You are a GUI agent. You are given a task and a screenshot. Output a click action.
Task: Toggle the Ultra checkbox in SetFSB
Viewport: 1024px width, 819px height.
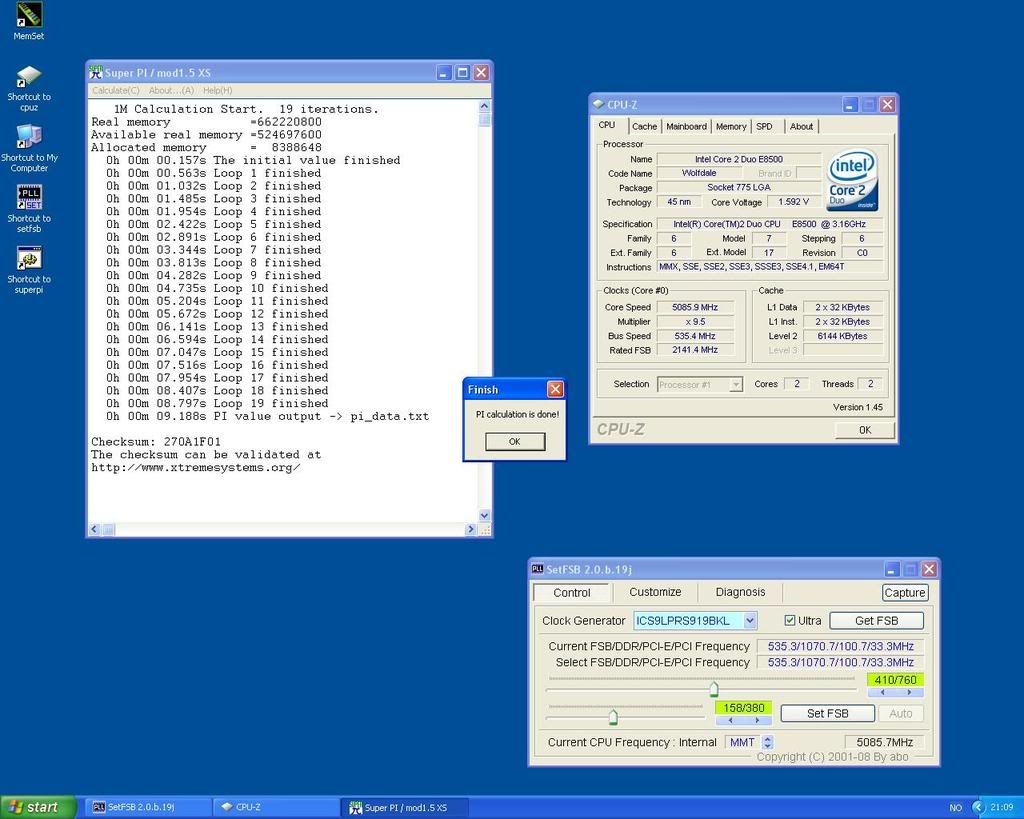coord(790,620)
